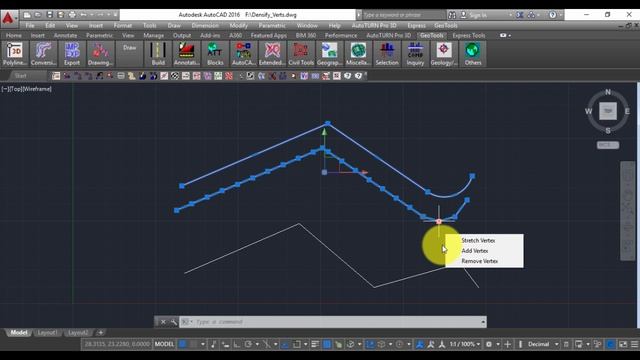Open the Dimension menu
The height and width of the screenshot is (360, 640).
[x=205, y=25]
